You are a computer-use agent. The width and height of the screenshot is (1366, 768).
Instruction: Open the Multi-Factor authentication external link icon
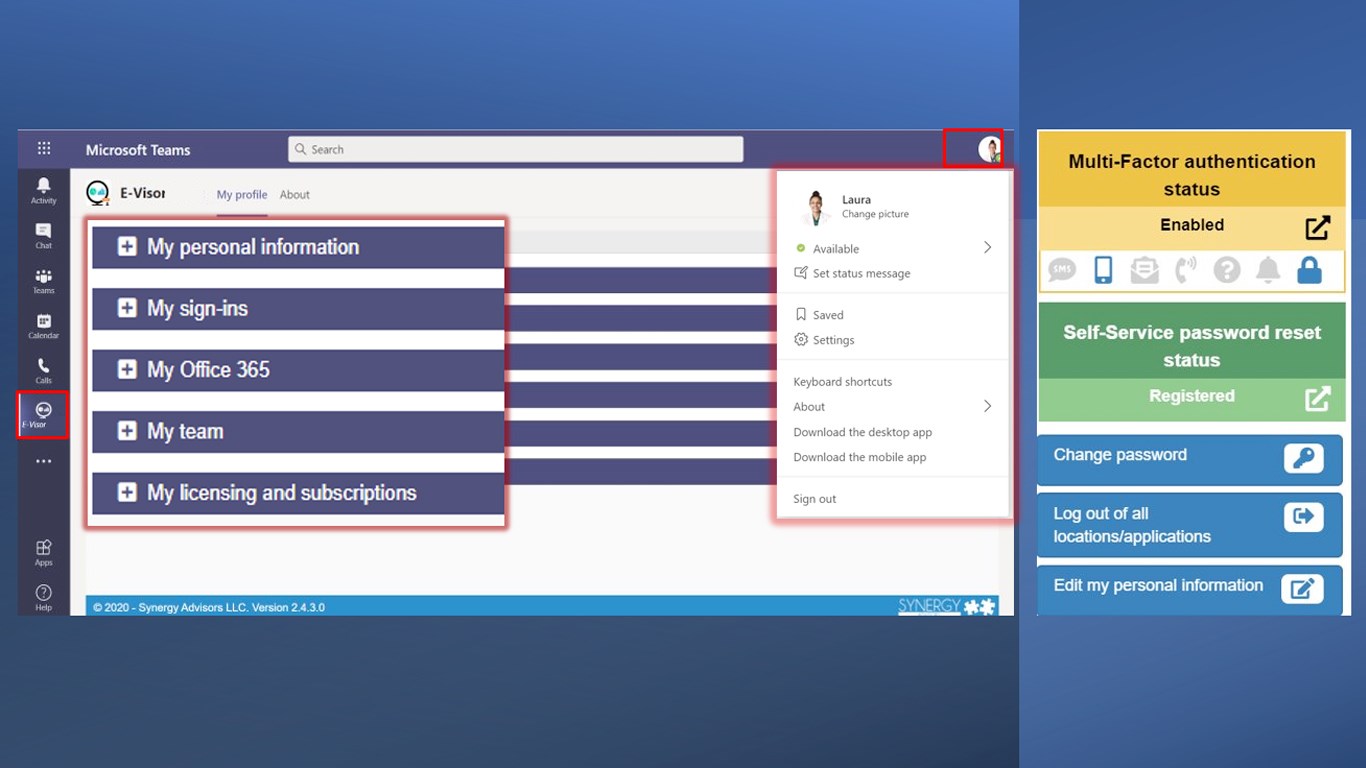tap(1318, 227)
